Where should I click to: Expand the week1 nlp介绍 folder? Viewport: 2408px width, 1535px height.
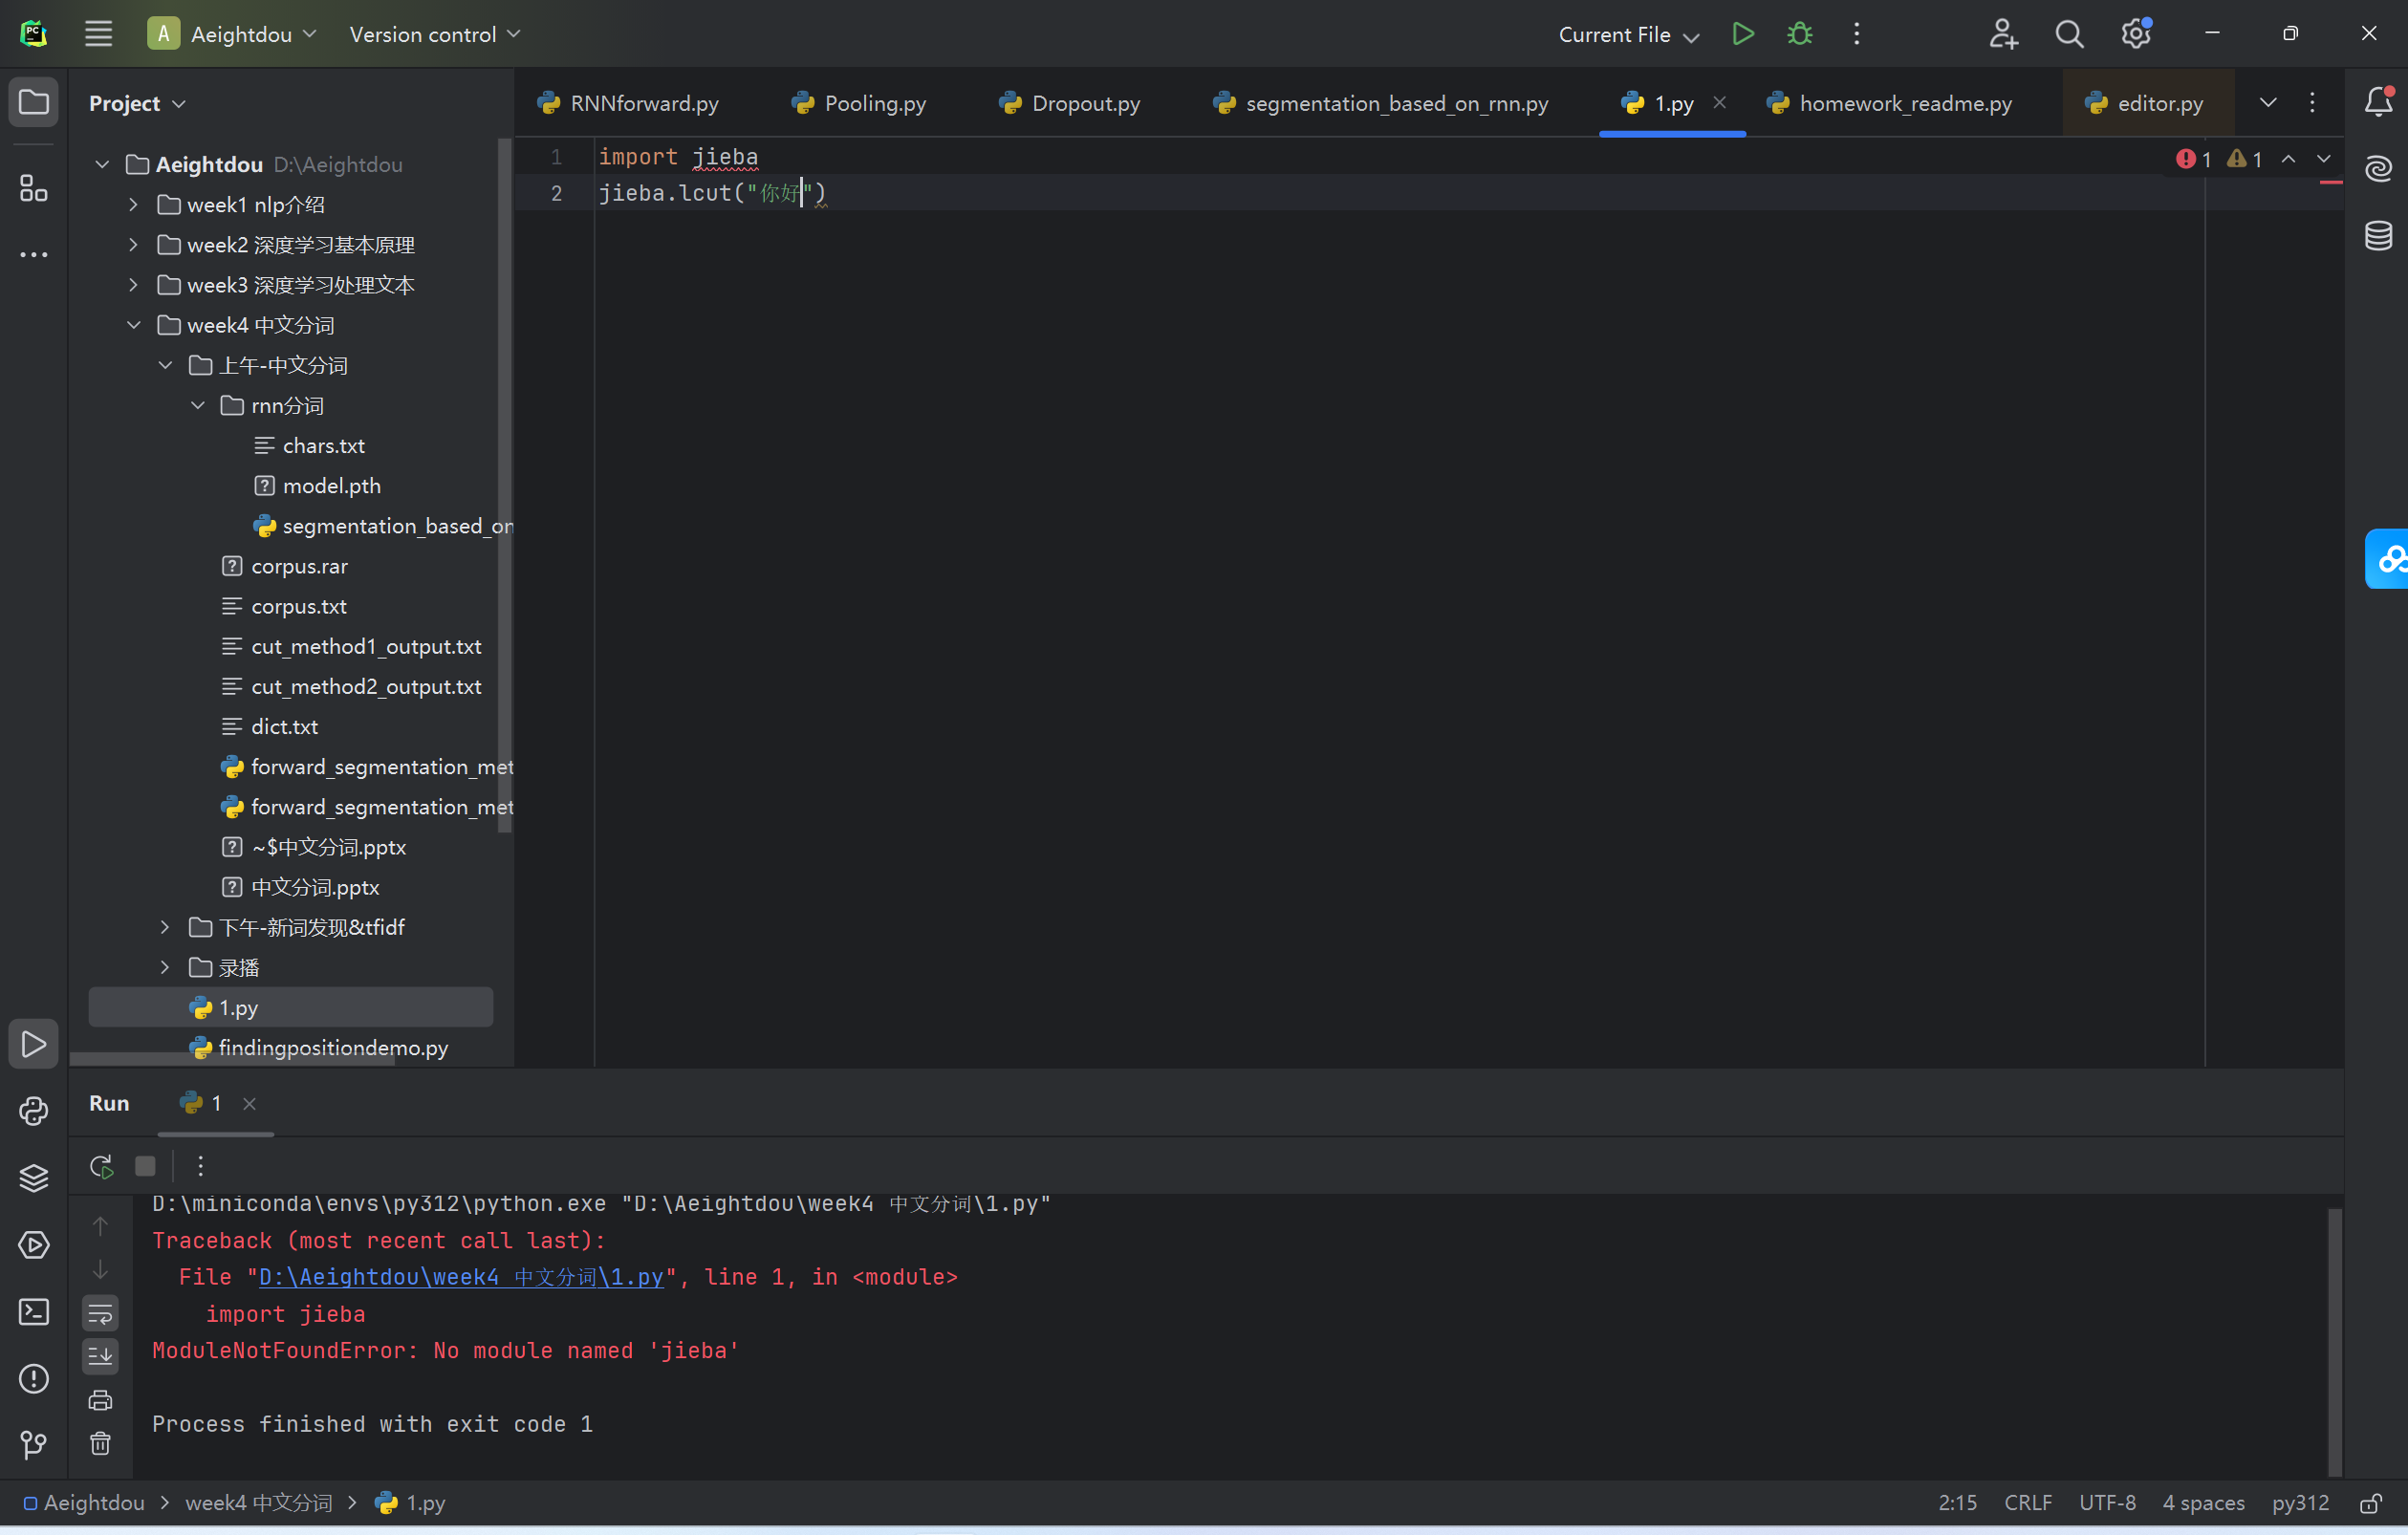click(134, 204)
